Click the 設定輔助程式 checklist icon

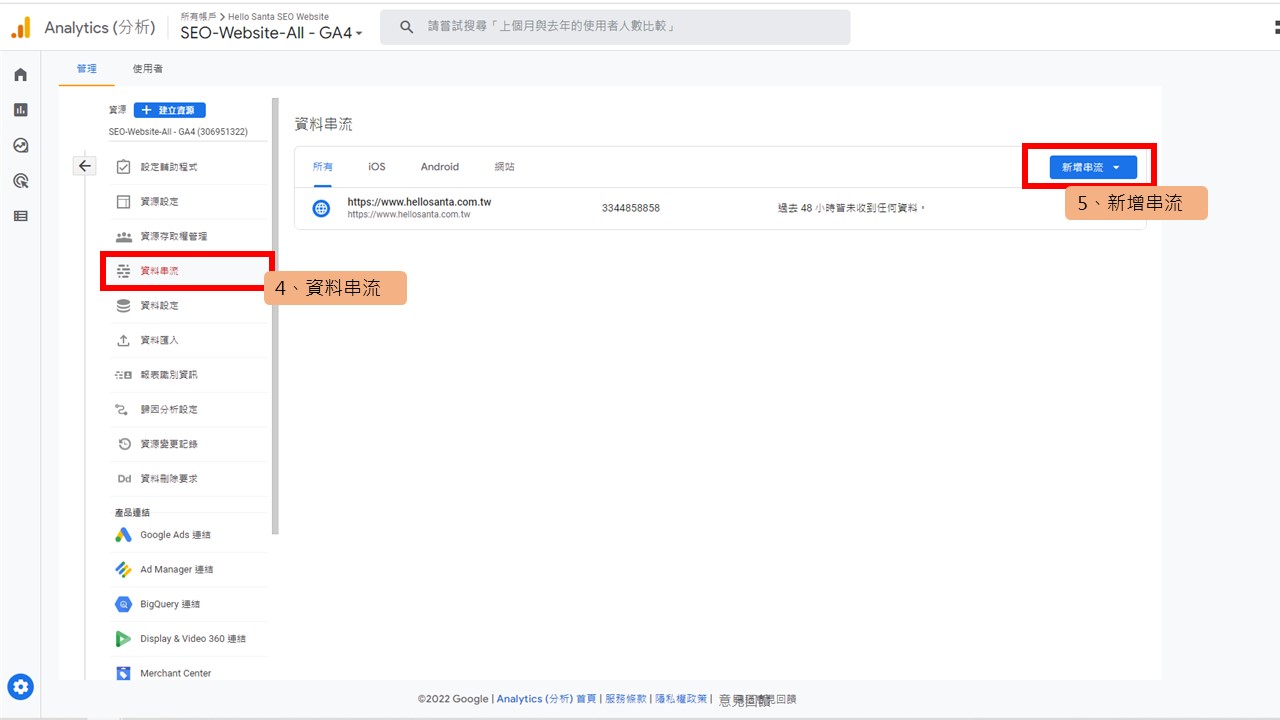[x=123, y=167]
